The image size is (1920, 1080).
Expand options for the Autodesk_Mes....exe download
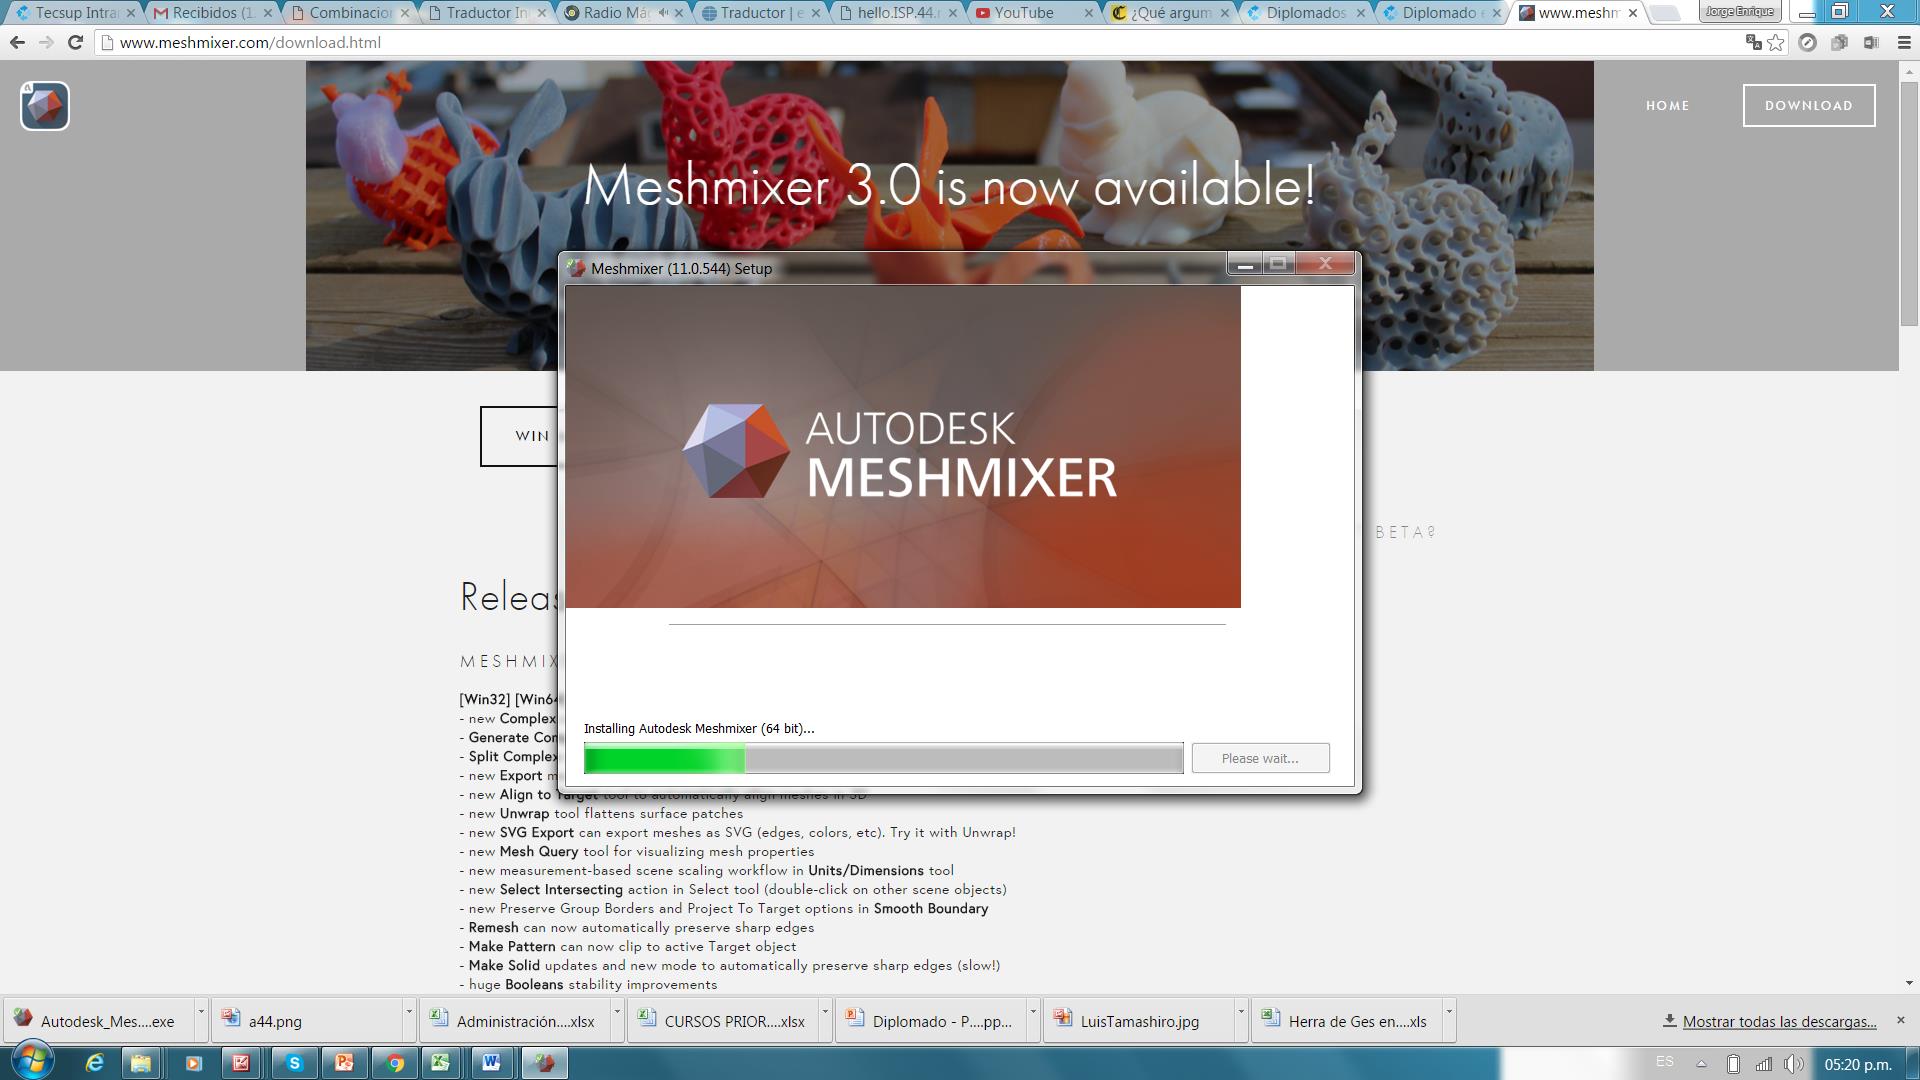(x=200, y=1012)
